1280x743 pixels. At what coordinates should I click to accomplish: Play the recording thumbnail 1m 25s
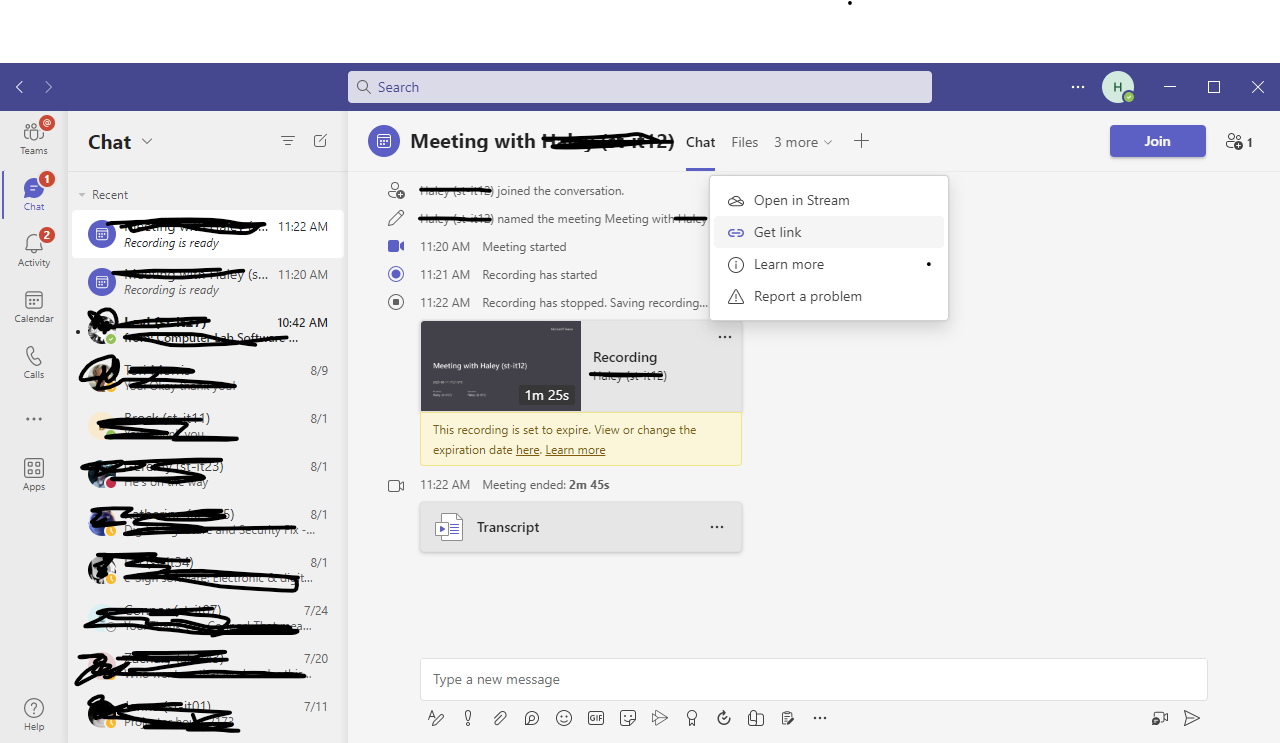point(501,365)
